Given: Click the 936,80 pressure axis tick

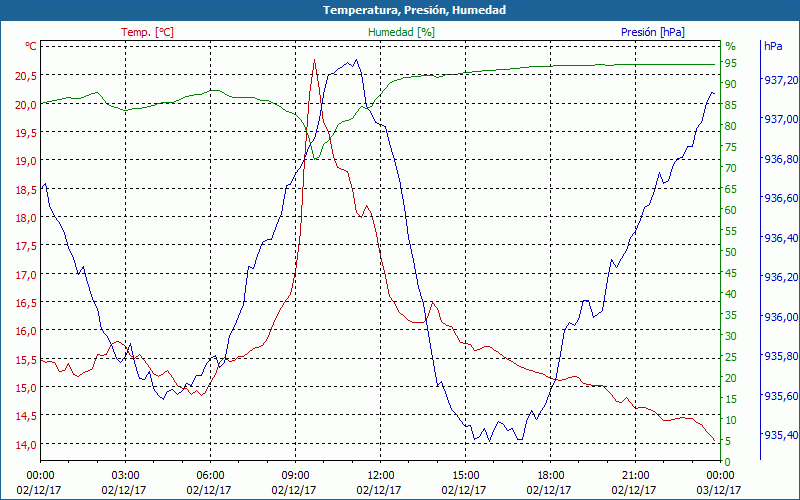Looking at the screenshot, I should [x=781, y=159].
